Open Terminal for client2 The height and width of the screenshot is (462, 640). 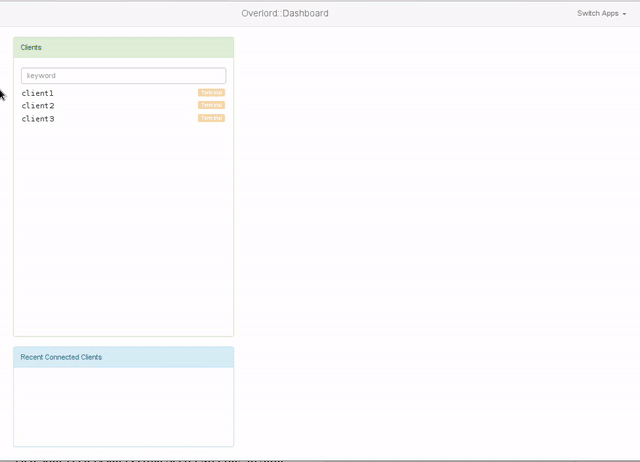[211, 105]
